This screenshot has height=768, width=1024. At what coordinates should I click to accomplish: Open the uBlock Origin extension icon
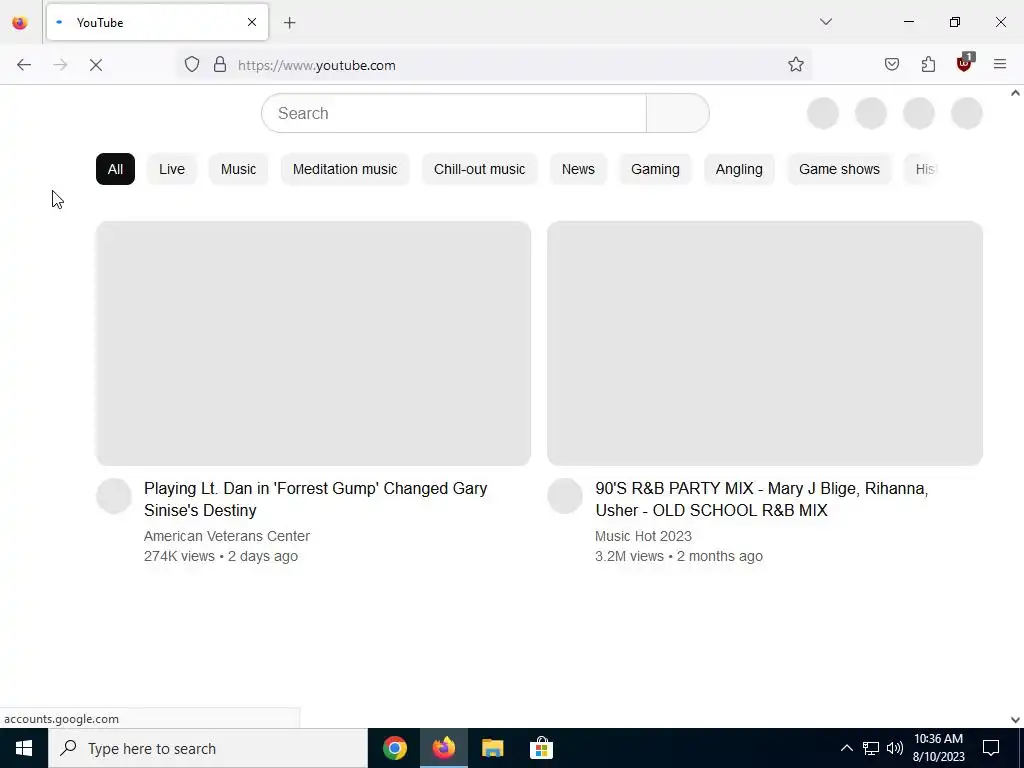[x=964, y=63]
